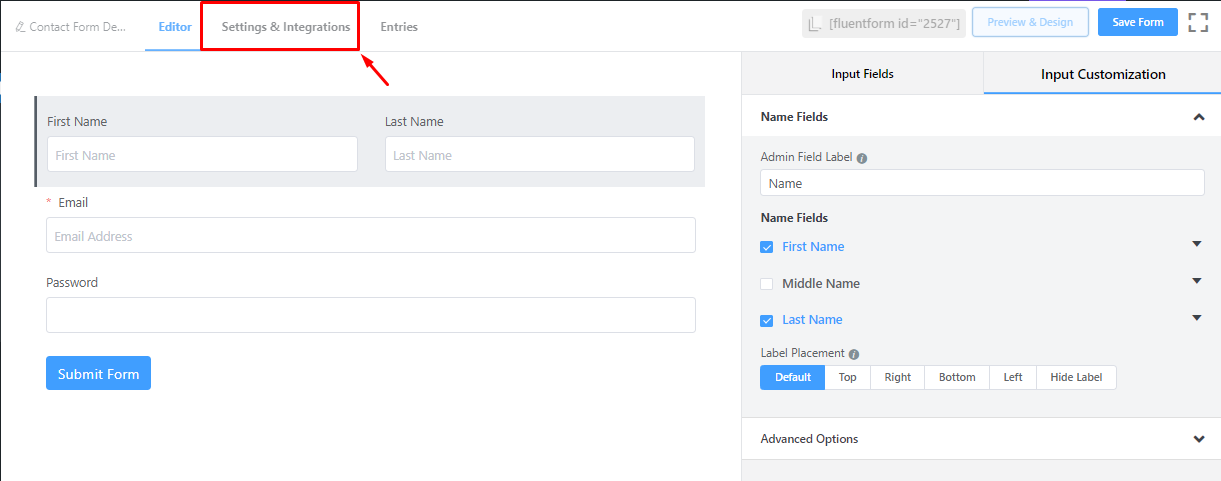Click the fullscreen expand icon
1221x481 pixels.
[1198, 23]
